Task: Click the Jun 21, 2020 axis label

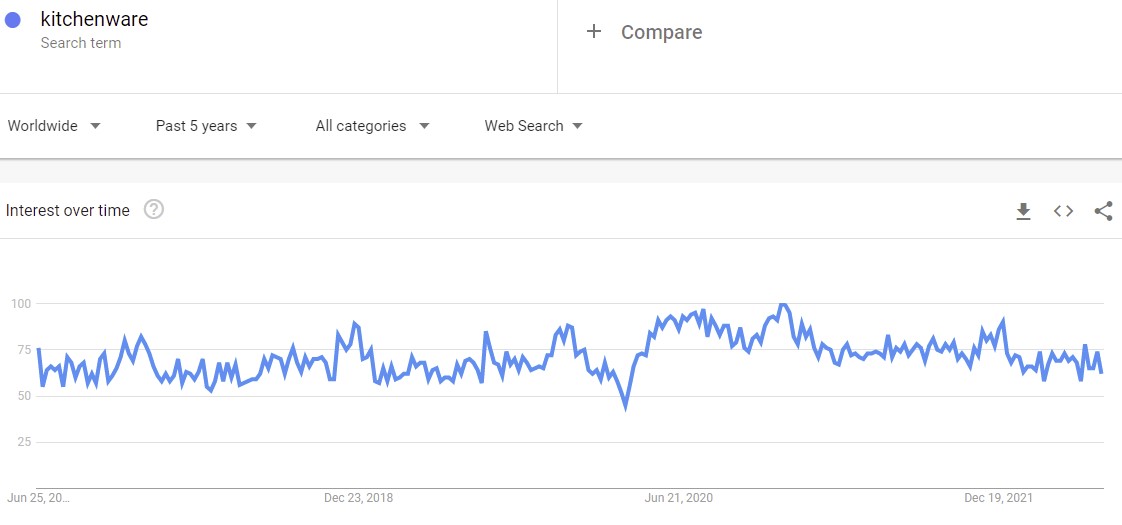Action: click(x=678, y=497)
